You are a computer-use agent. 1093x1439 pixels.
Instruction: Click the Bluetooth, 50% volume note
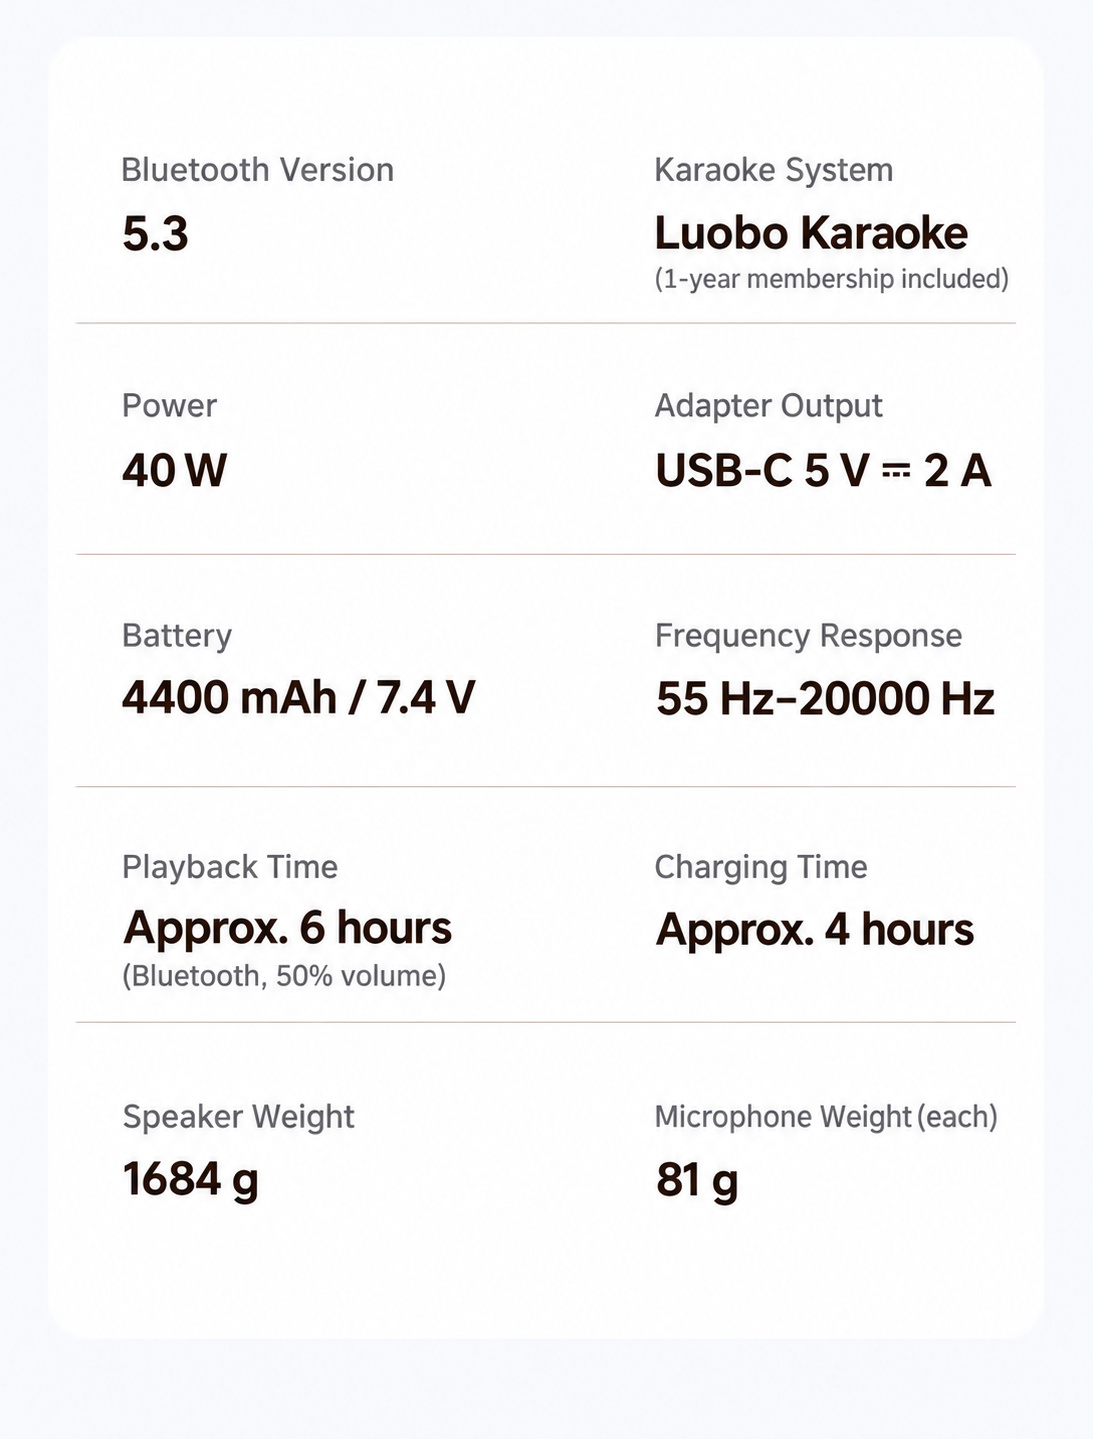(x=284, y=976)
